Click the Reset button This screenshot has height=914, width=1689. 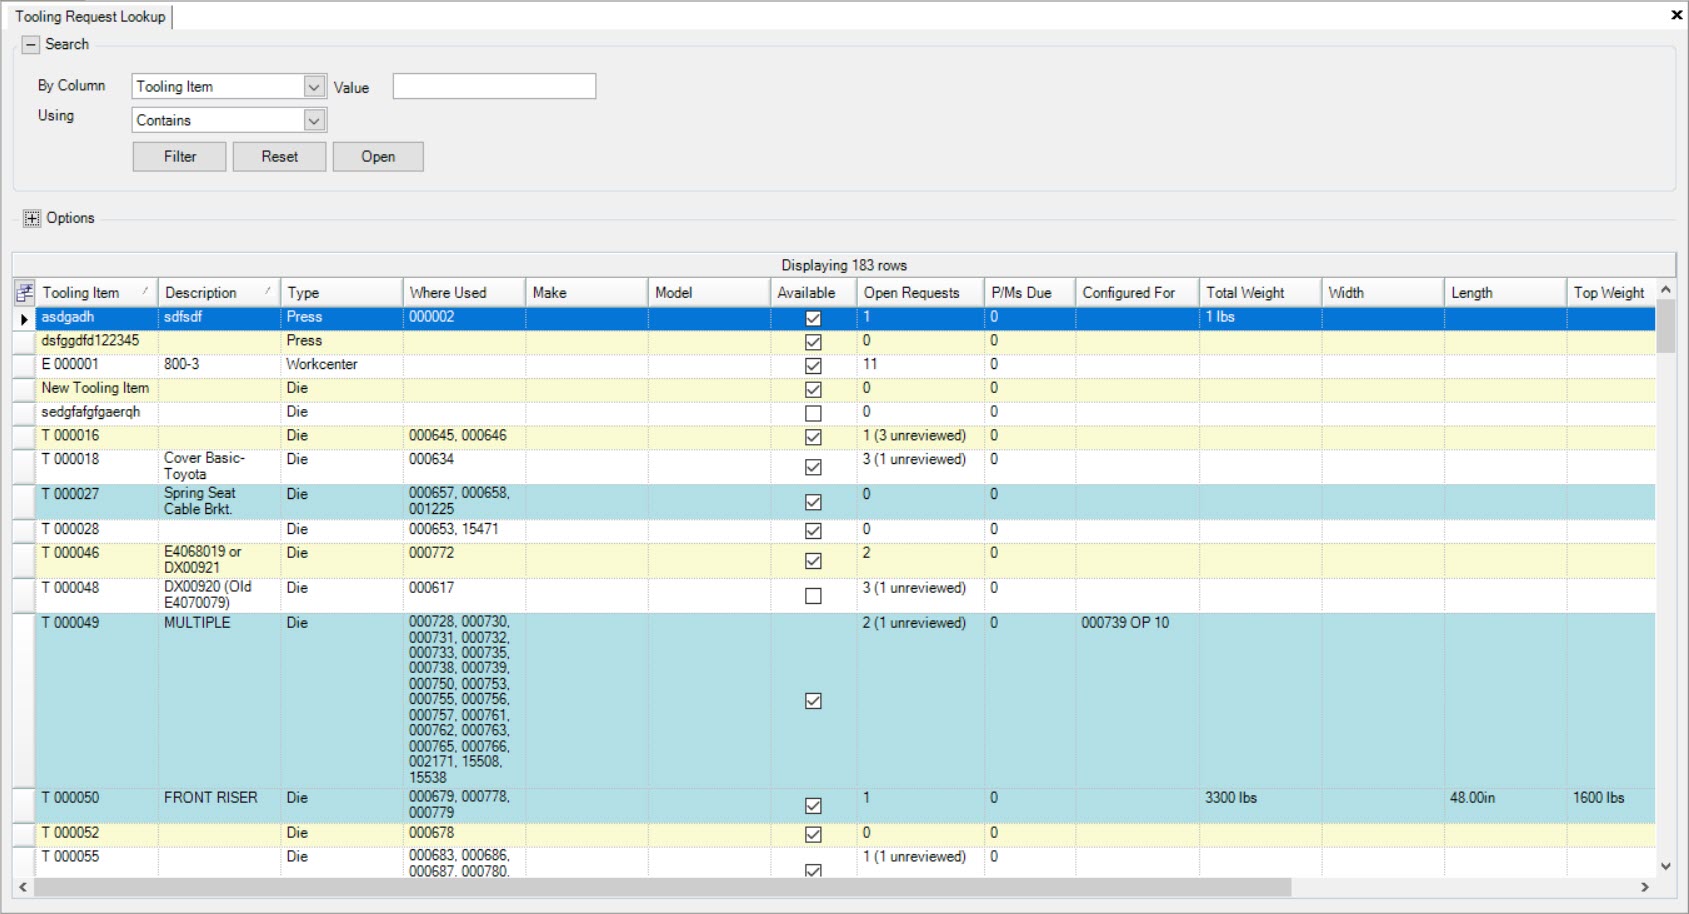click(280, 157)
